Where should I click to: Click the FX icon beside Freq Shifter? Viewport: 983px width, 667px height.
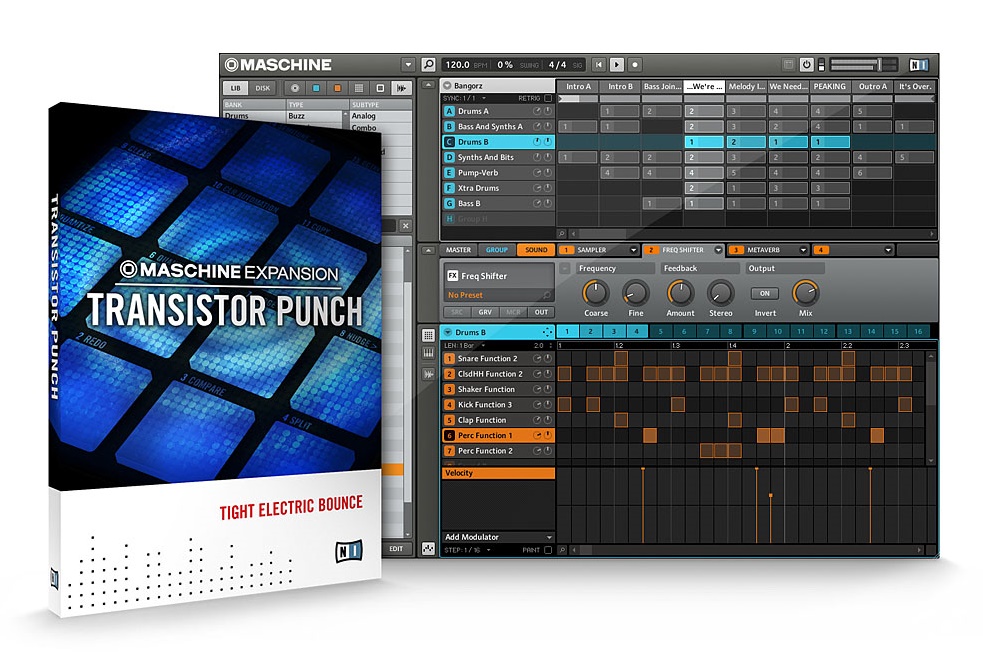point(452,276)
